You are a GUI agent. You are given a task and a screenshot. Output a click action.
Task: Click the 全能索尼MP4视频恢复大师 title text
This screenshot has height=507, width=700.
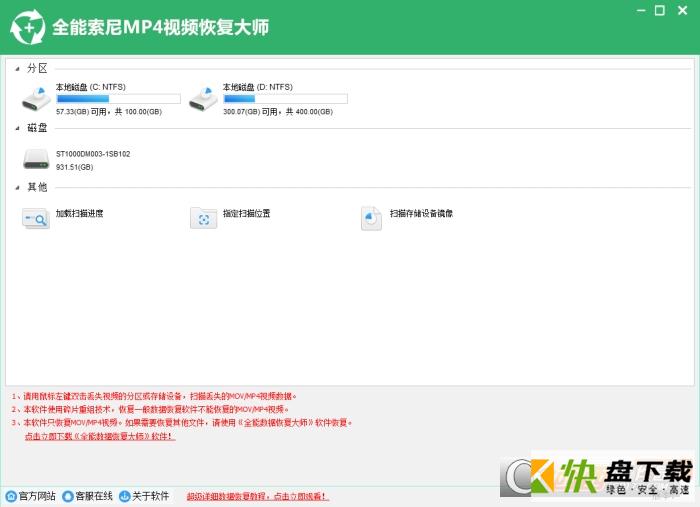(x=160, y=27)
